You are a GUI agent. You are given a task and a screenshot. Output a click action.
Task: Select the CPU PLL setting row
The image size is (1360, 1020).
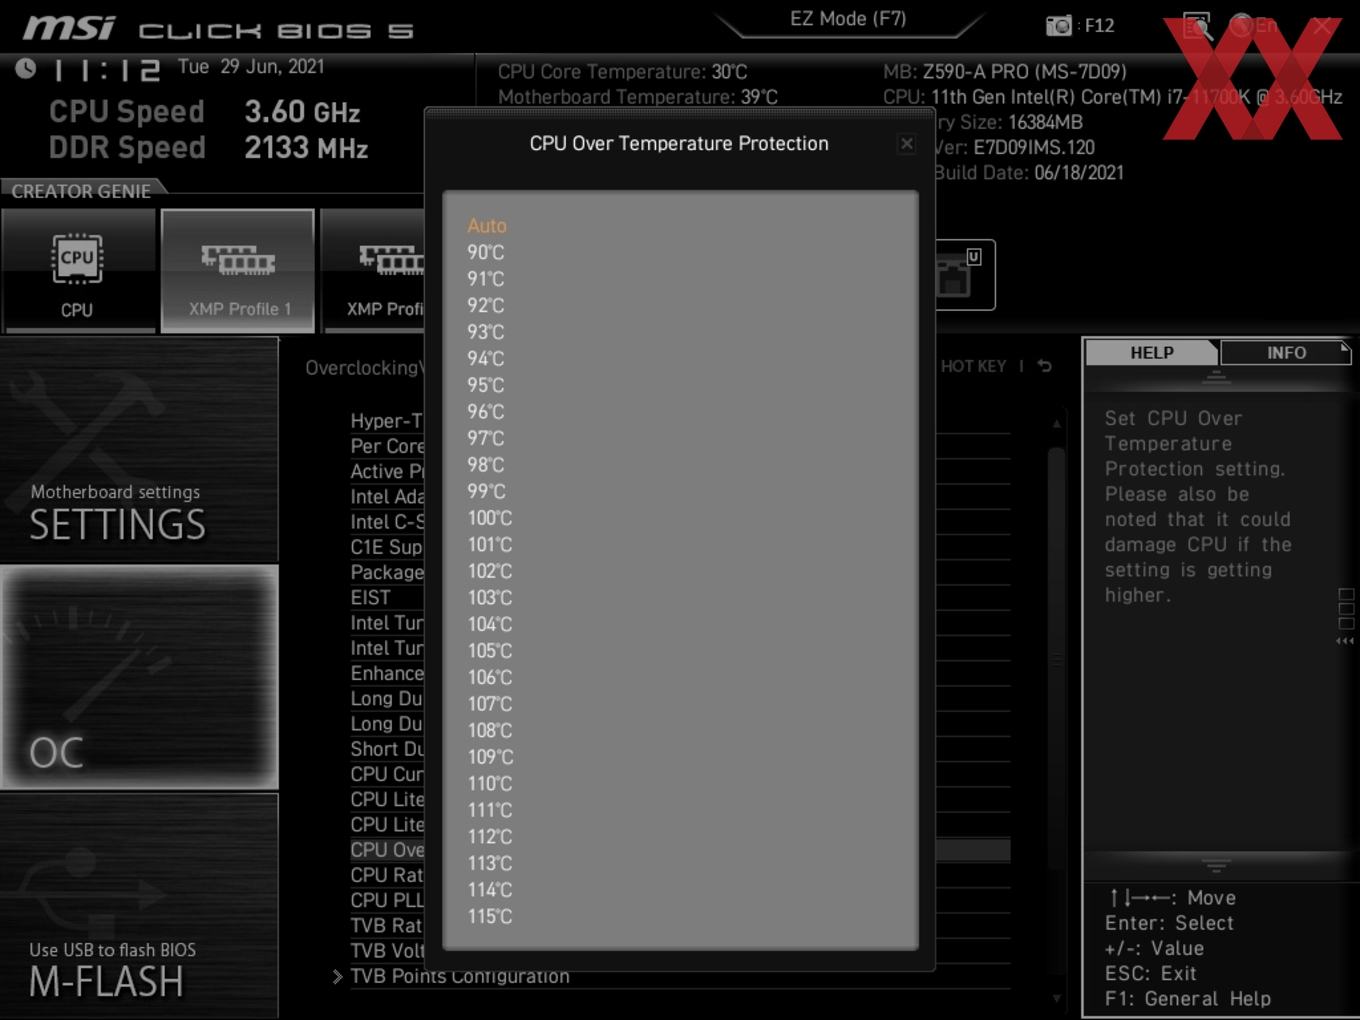pyautogui.click(x=387, y=901)
